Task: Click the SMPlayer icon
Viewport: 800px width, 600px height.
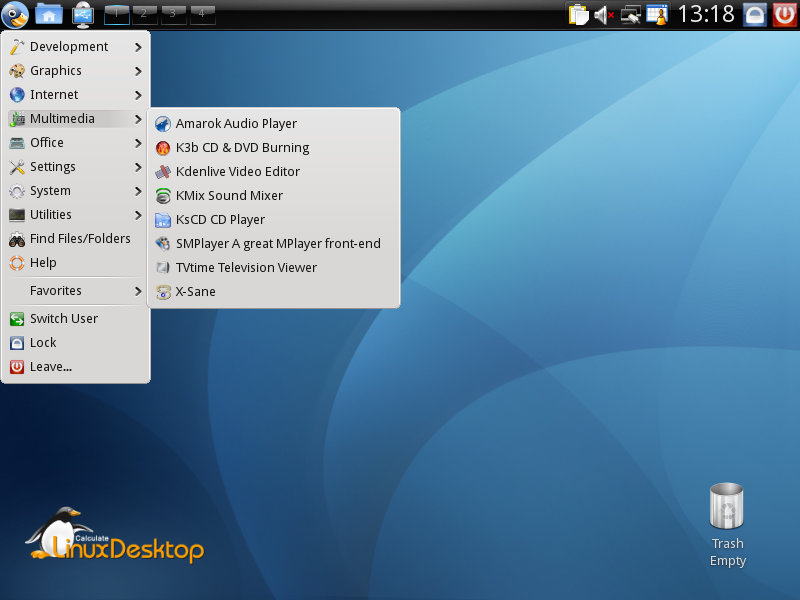Action: [x=163, y=244]
